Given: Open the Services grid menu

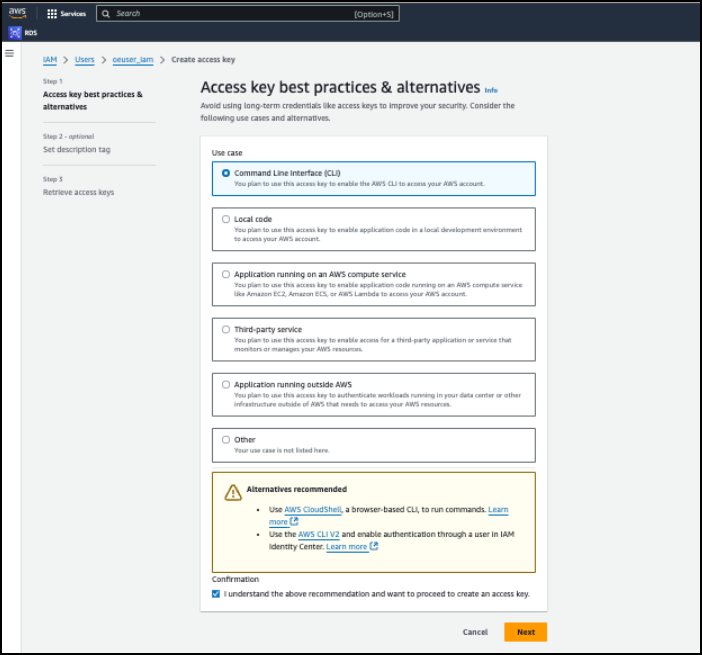Looking at the screenshot, I should point(52,14).
